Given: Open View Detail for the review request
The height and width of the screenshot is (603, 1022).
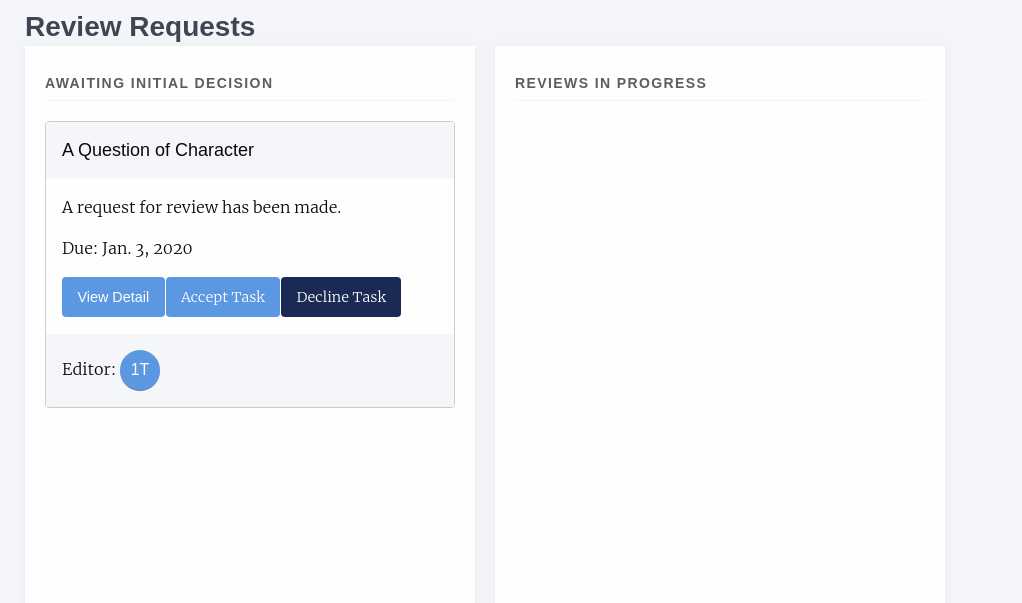Looking at the screenshot, I should [113, 297].
